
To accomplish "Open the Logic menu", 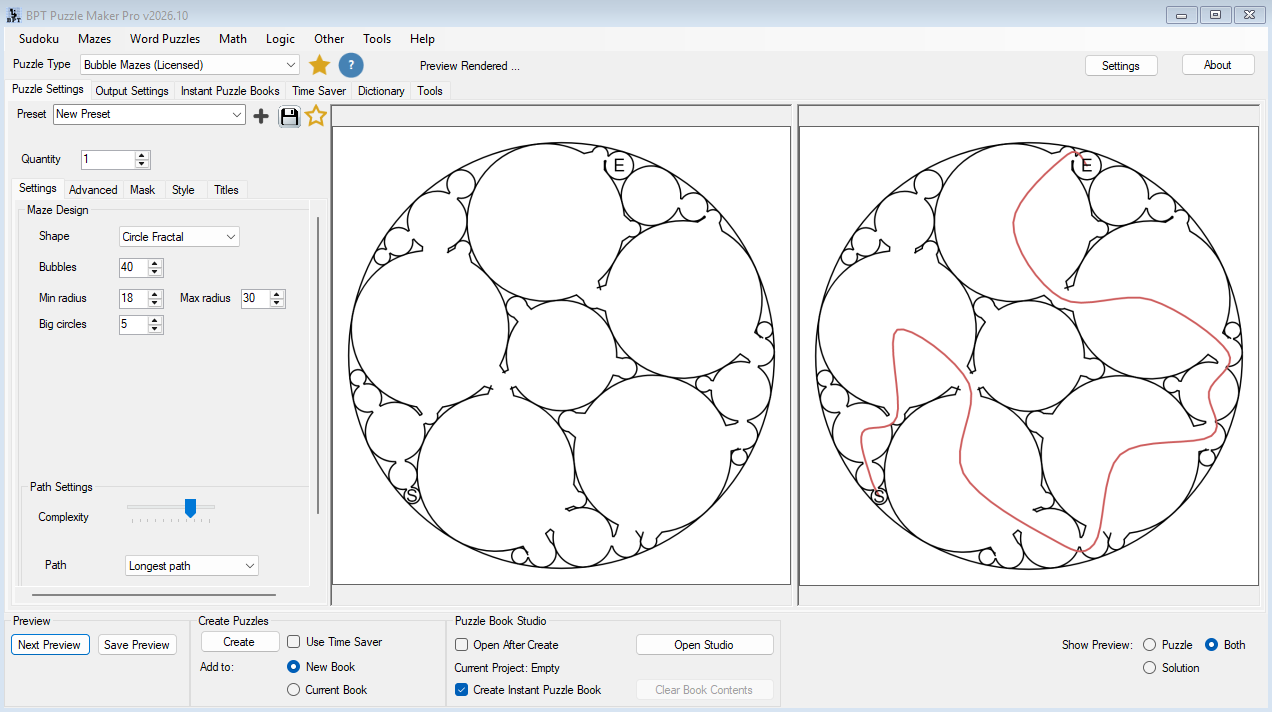I will point(281,39).
